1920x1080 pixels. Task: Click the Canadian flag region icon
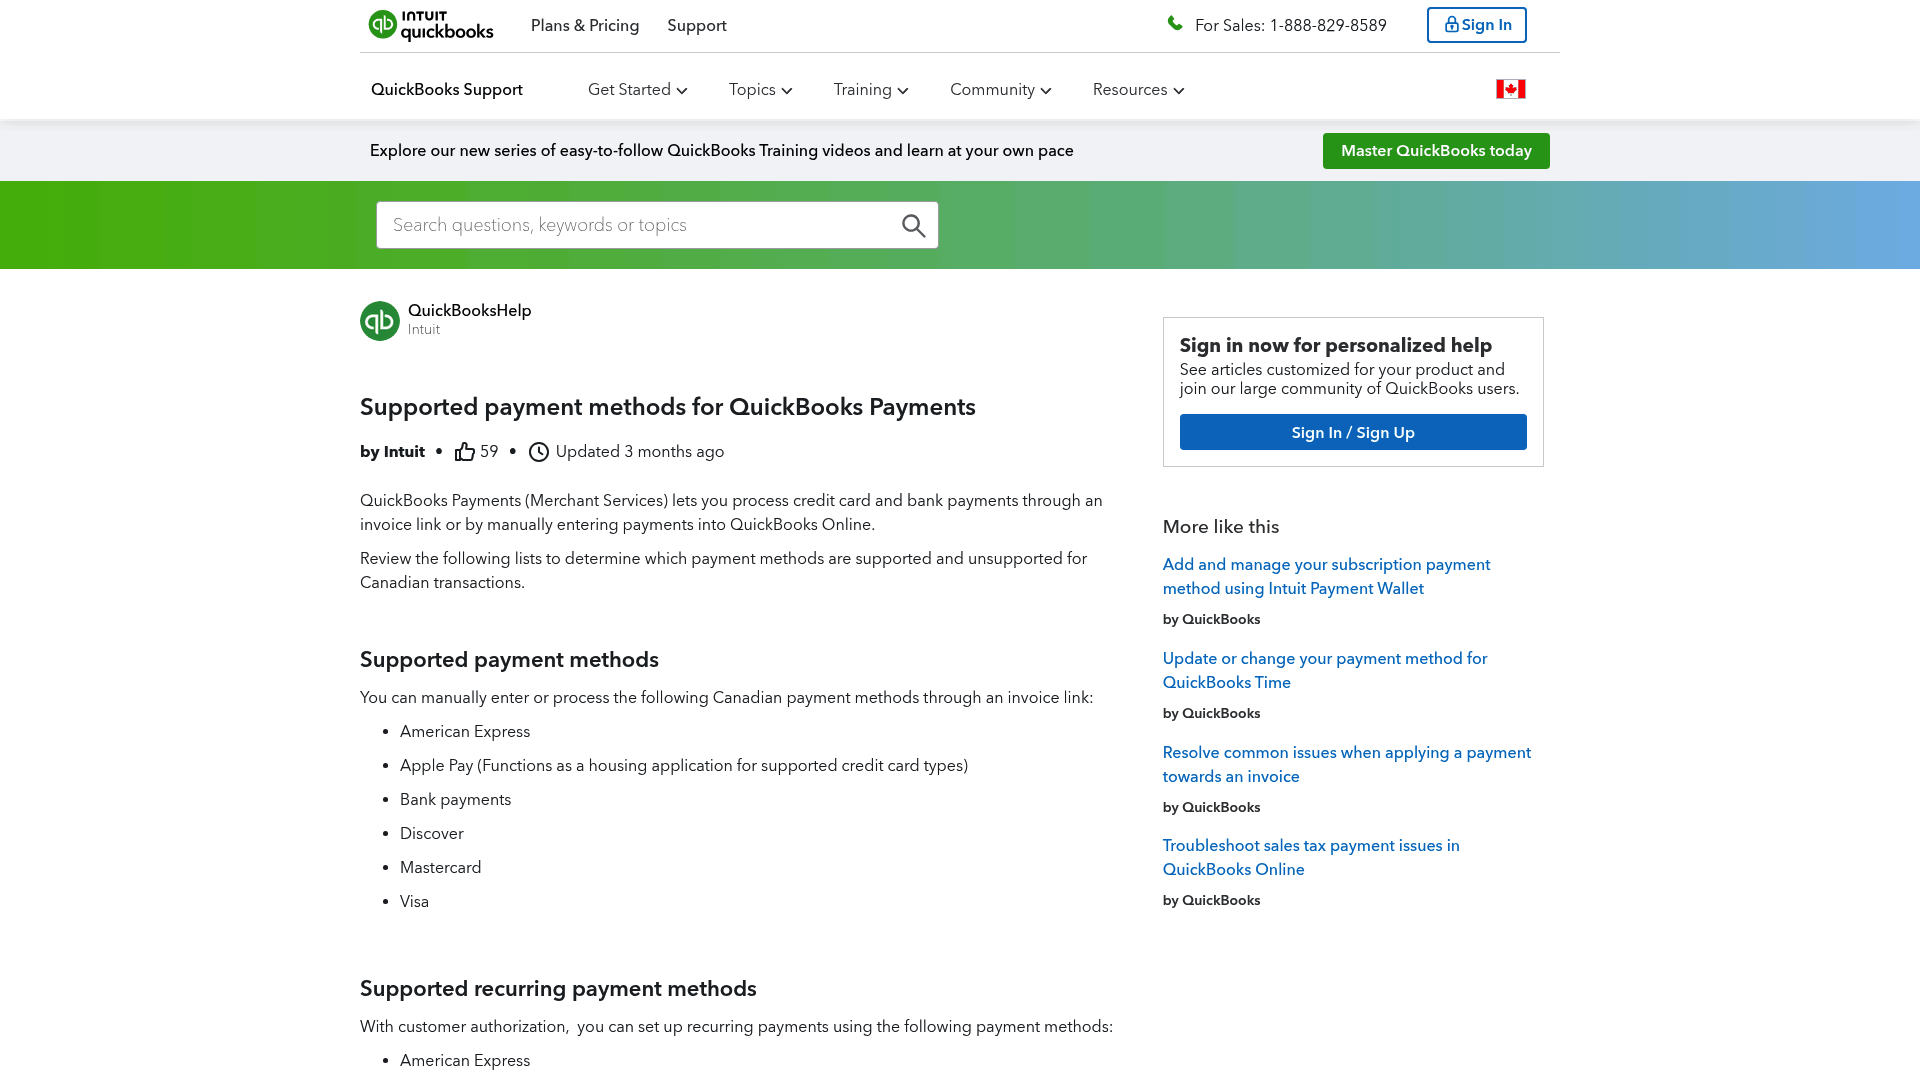(x=1510, y=89)
